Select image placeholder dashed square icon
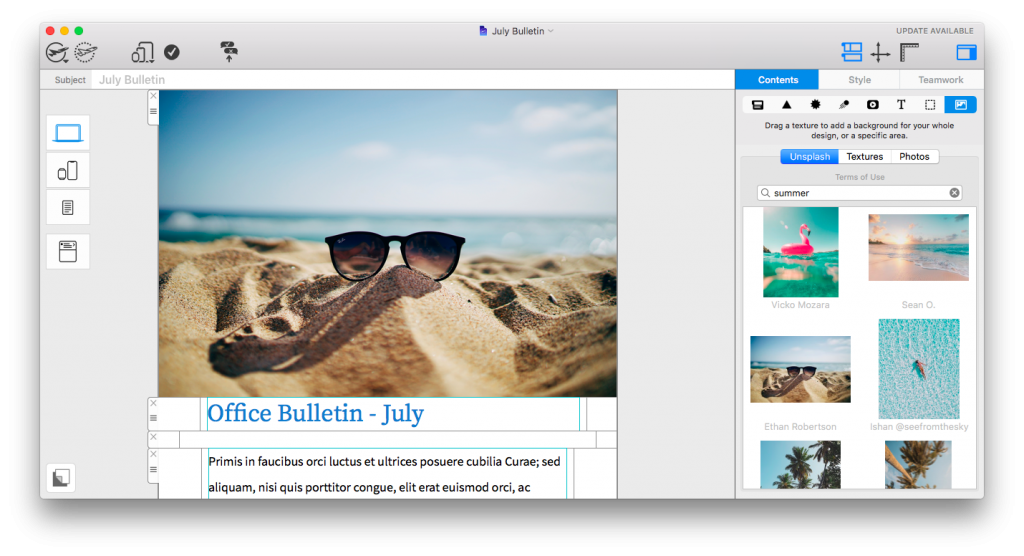 [930, 105]
